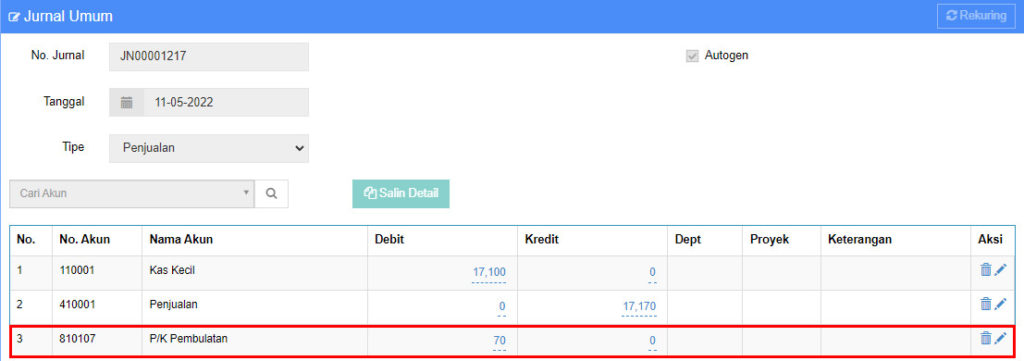Open the calendar icon beside Tanggal
Image resolution: width=1024 pixels, height=361 pixels.
[x=127, y=102]
